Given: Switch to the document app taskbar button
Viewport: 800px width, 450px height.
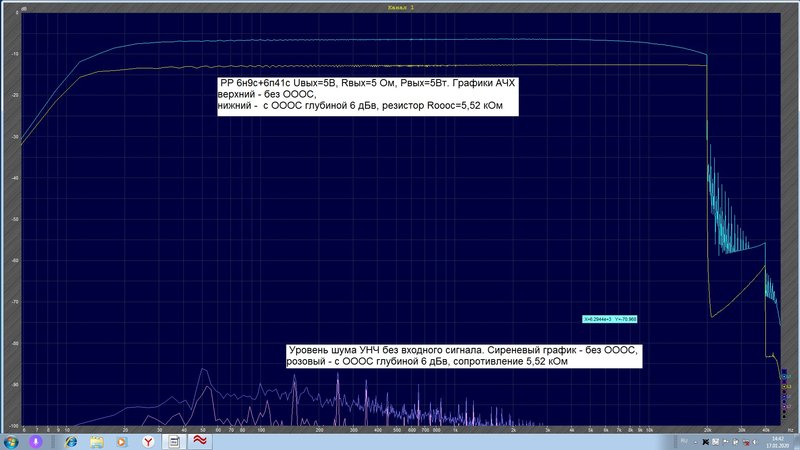Looking at the screenshot, I should [x=174, y=442].
